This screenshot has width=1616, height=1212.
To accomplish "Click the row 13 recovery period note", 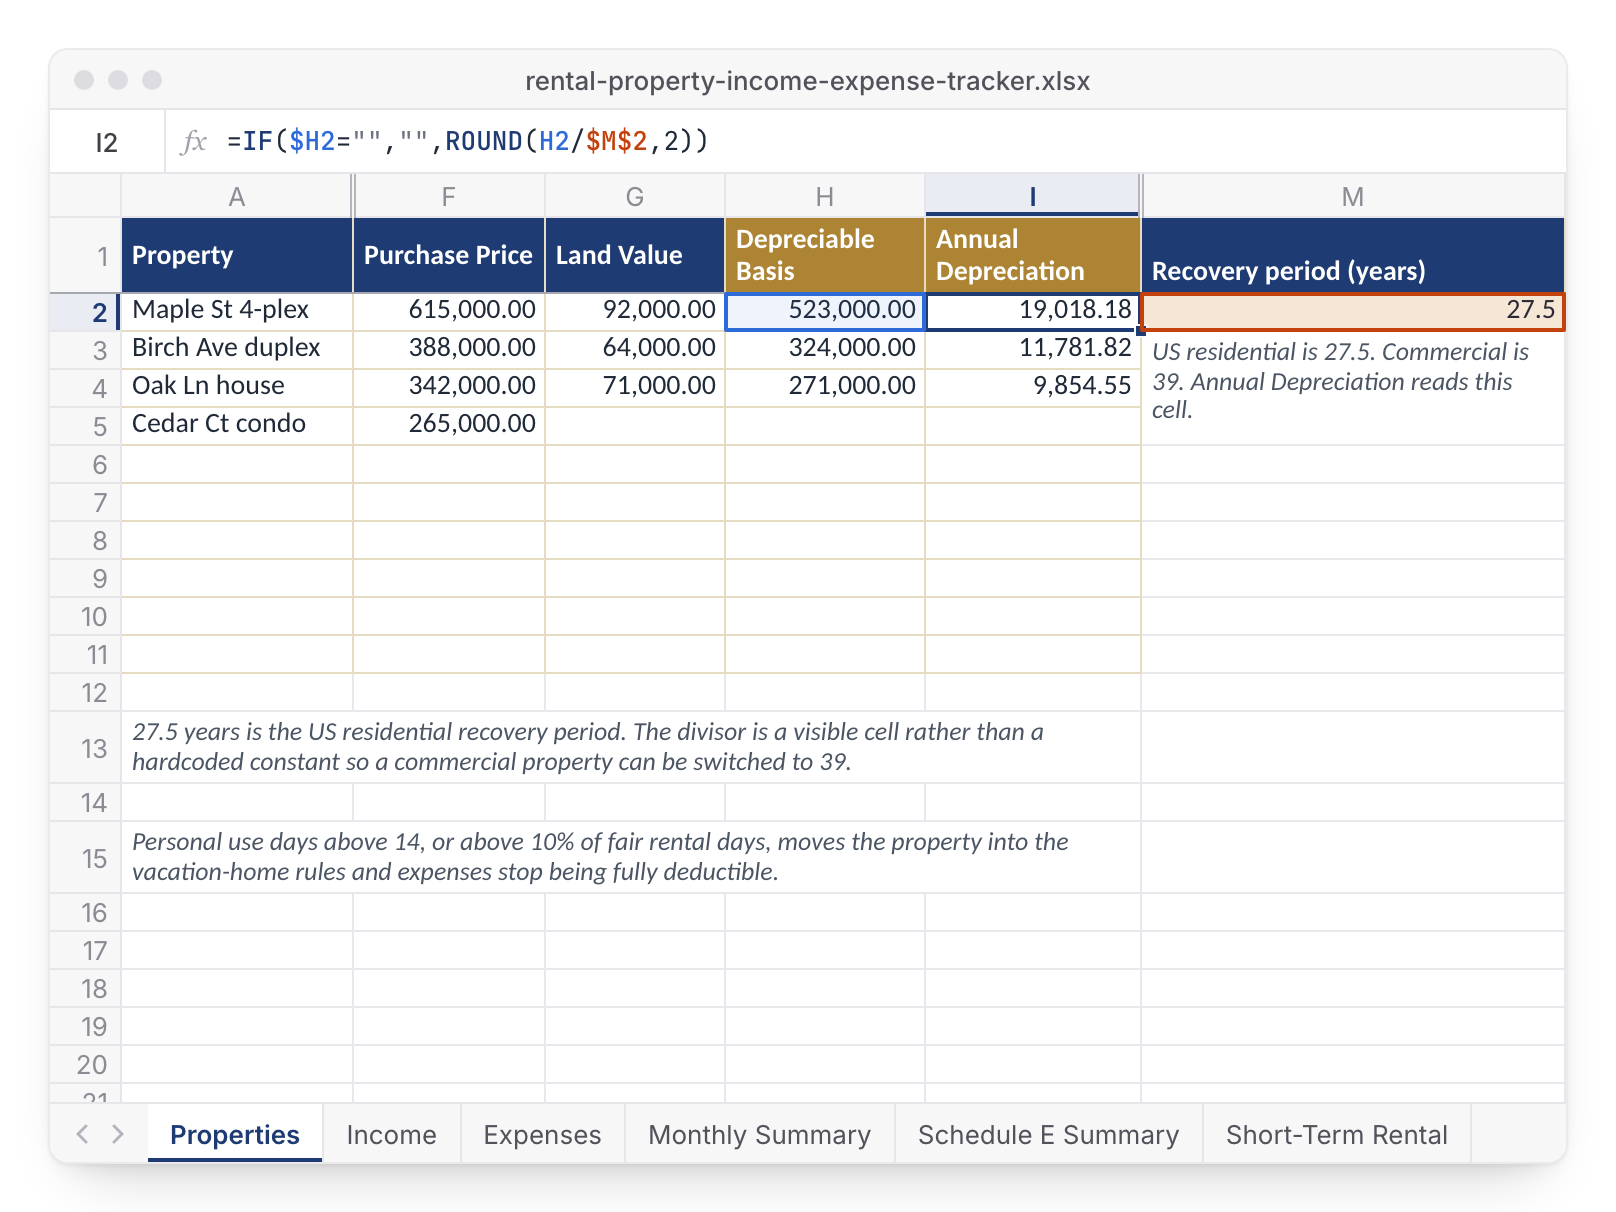I will pos(631,747).
